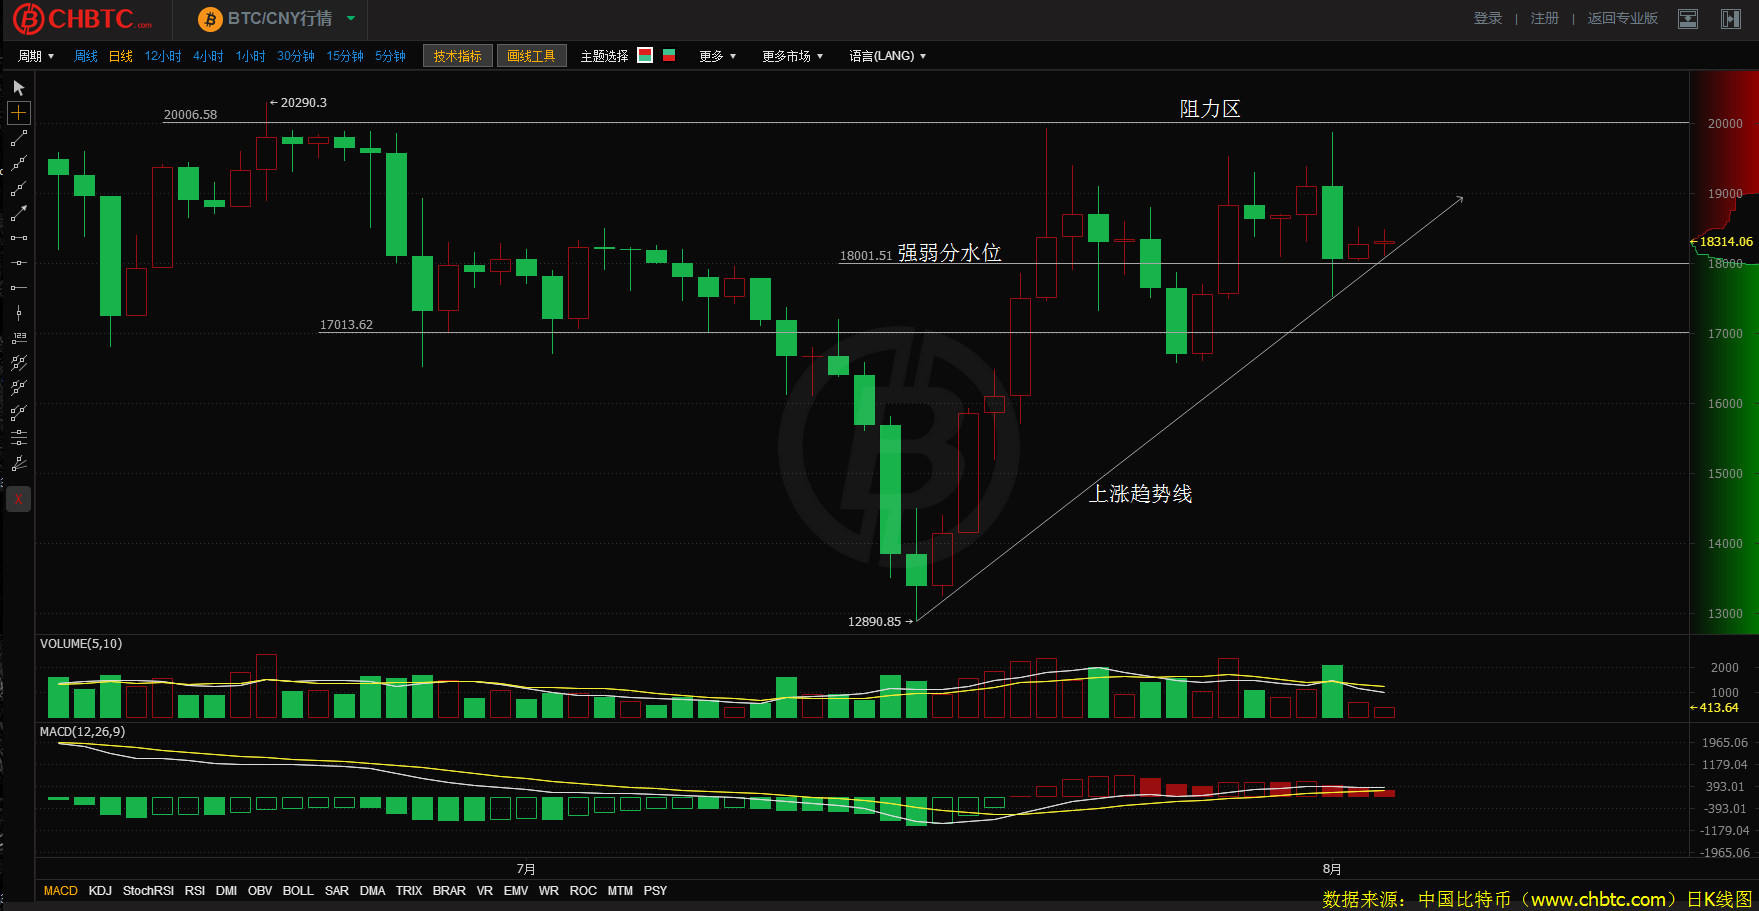The image size is (1759, 911).
Task: Collapse the bottom panel via top-right icon
Action: tap(1688, 19)
